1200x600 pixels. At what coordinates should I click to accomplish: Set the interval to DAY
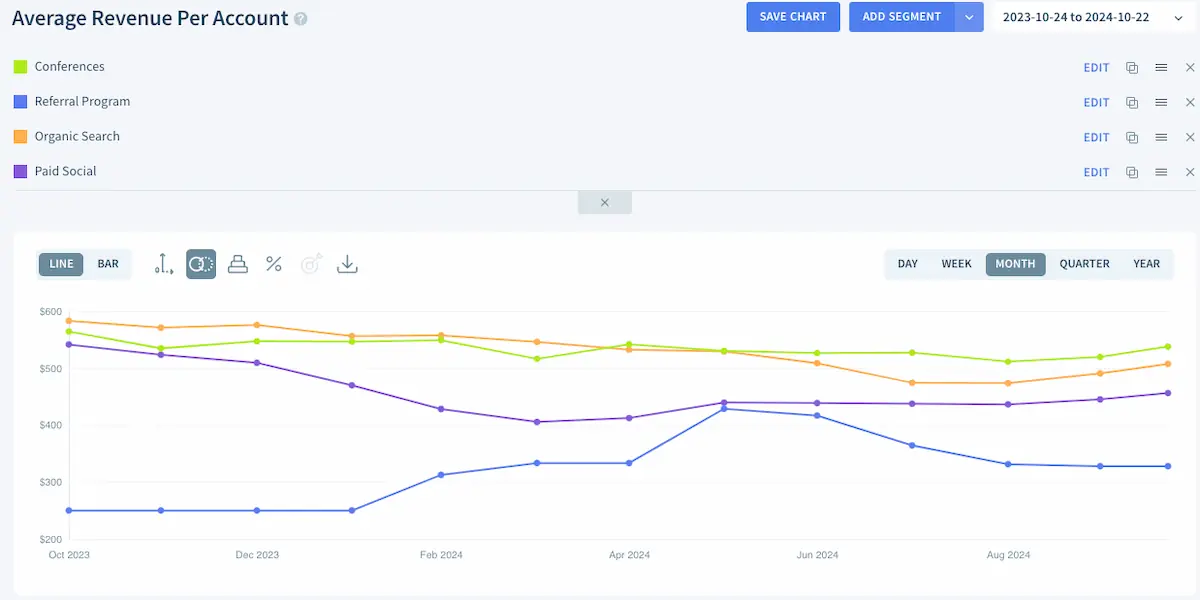[x=908, y=264]
